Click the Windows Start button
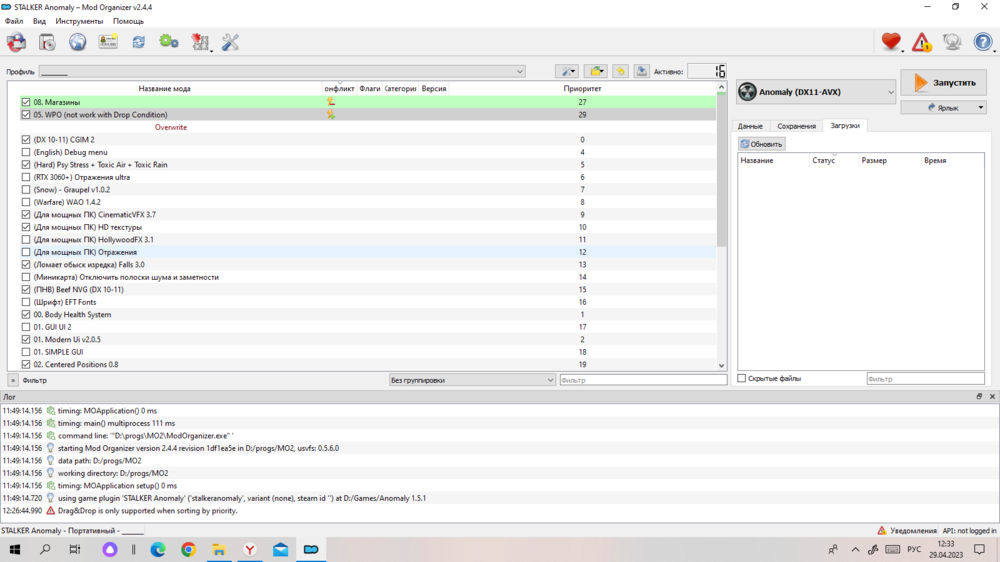Screen dimensions: 1000x562 pyautogui.click(x=15, y=549)
